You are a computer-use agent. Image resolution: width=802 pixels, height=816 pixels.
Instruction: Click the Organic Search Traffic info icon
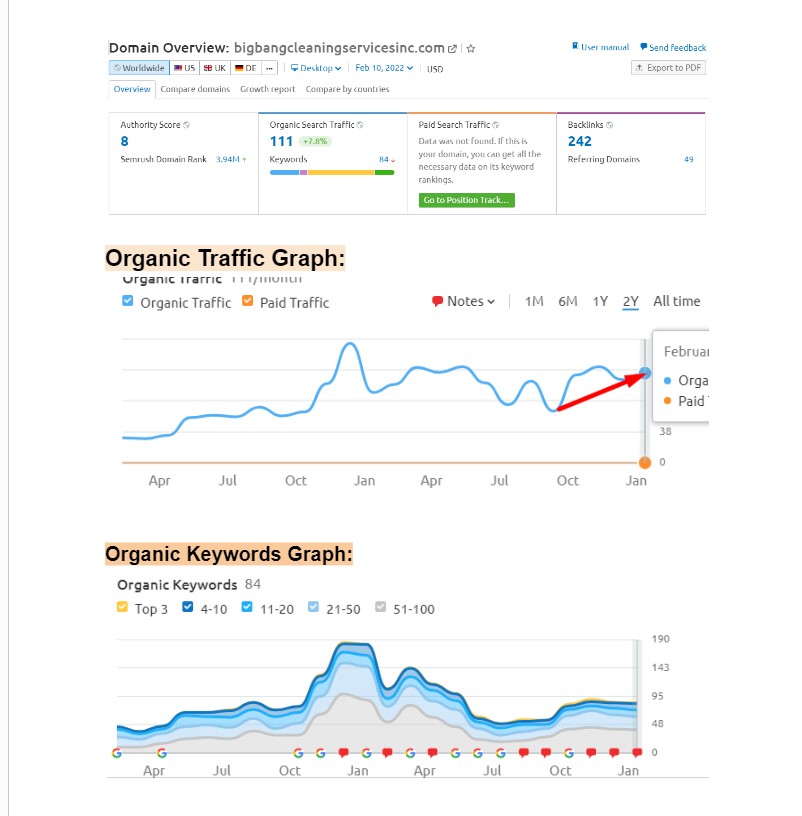360,125
